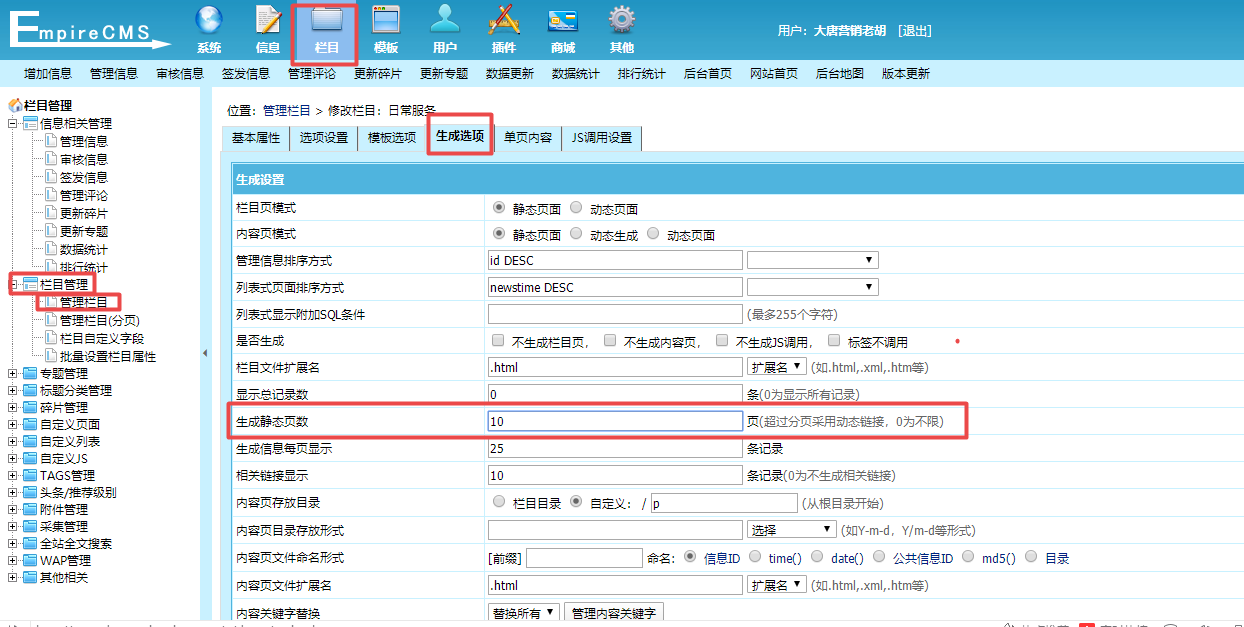This screenshot has width=1244, height=627.
Task: Select 动态页面 radio for 栏目页模式
Action: coord(576,208)
